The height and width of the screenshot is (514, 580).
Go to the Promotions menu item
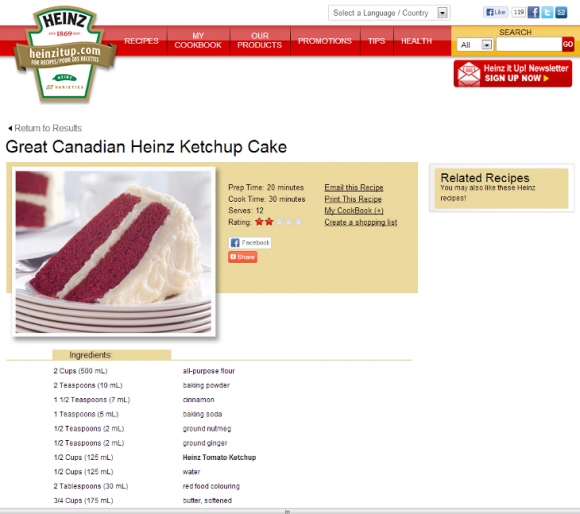pyautogui.click(x=325, y=41)
